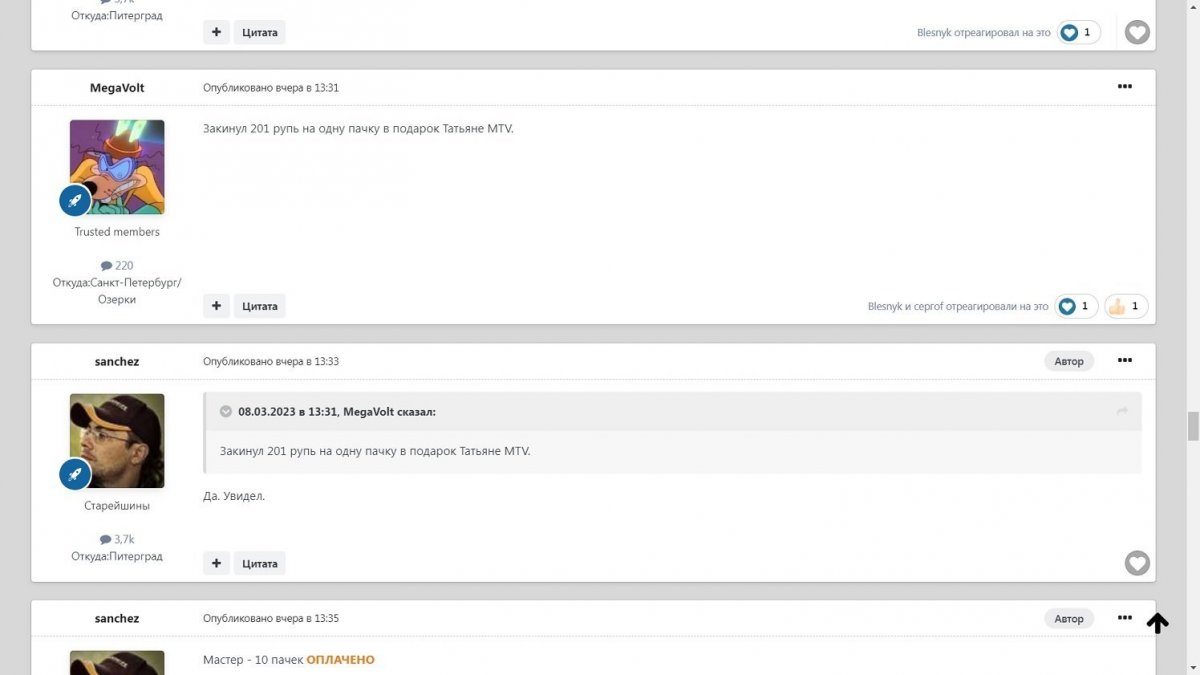The height and width of the screenshot is (675, 1200).
Task: Go to quoted post via share arrow
Action: point(1122,411)
